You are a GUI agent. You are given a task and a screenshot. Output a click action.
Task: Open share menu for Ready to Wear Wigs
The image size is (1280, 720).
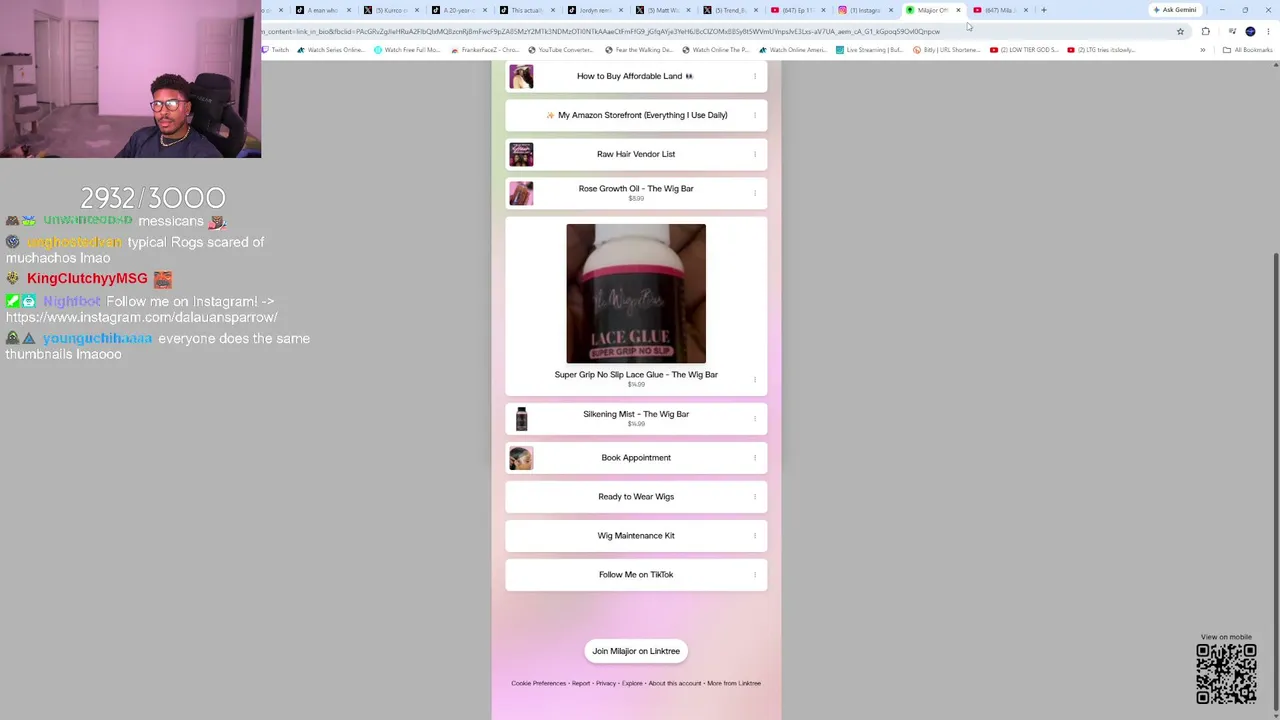[755, 497]
